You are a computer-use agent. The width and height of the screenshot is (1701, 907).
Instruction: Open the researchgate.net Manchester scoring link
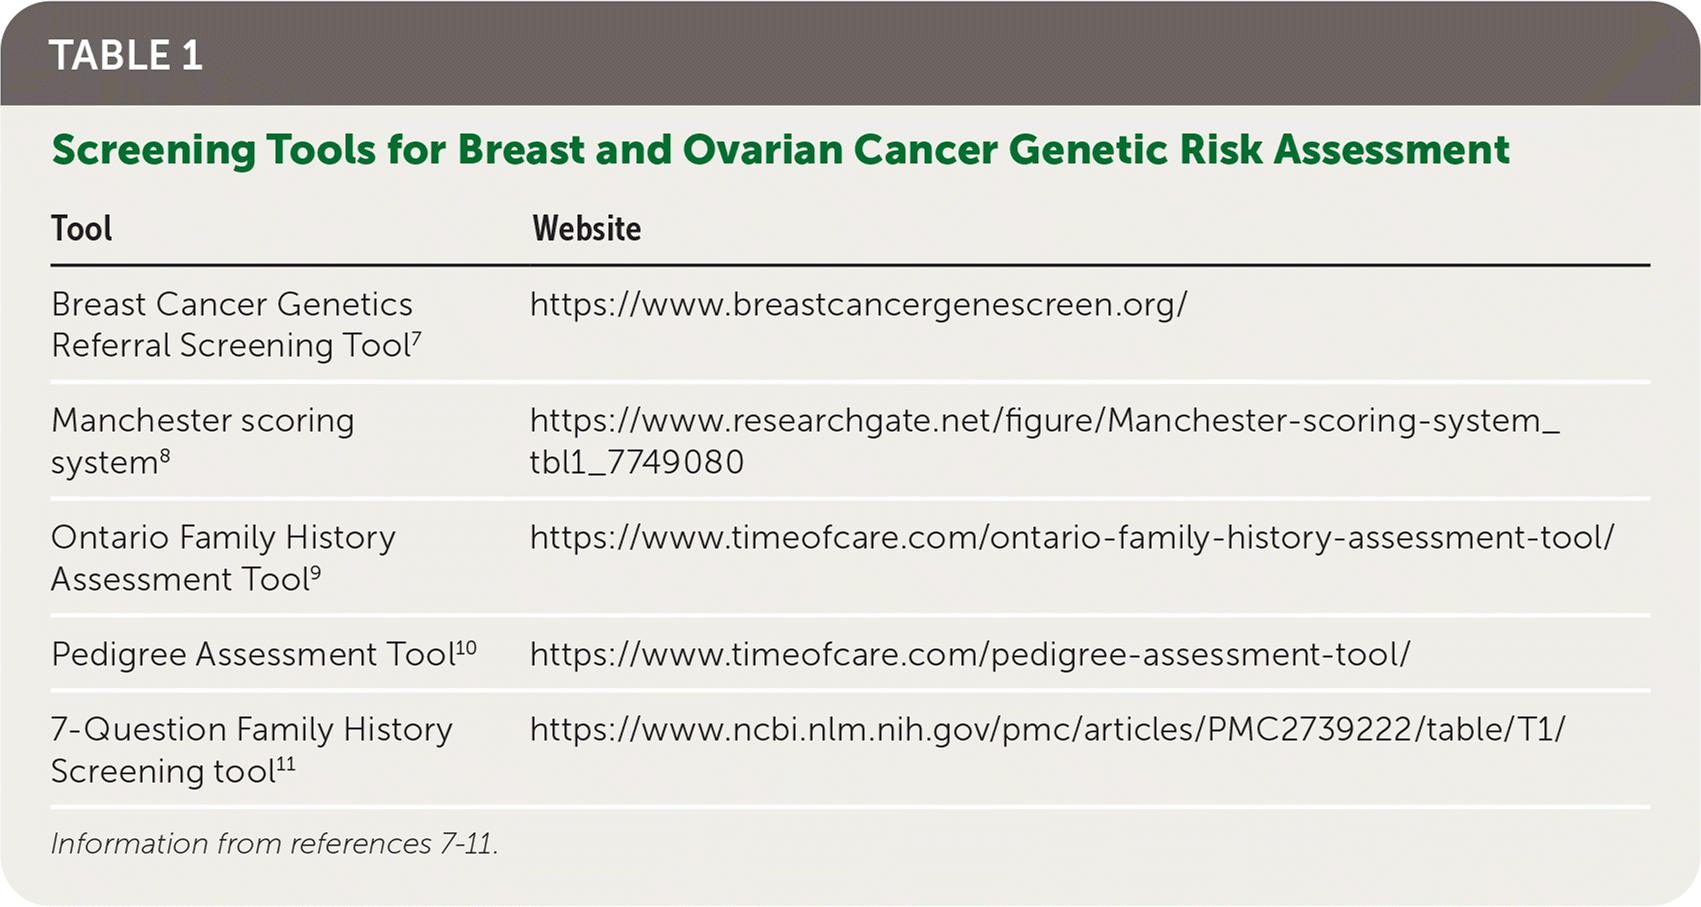[x=1044, y=441]
